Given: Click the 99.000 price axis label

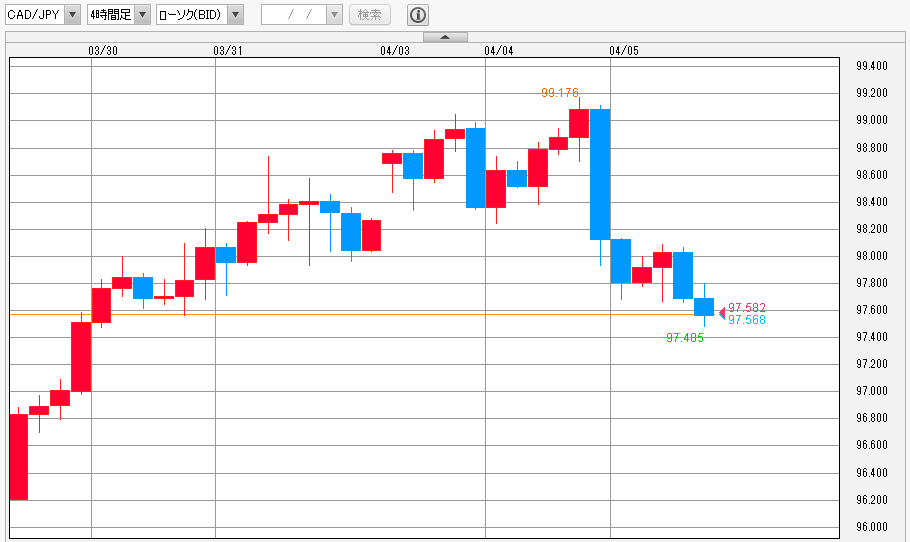Looking at the screenshot, I should click(872, 120).
